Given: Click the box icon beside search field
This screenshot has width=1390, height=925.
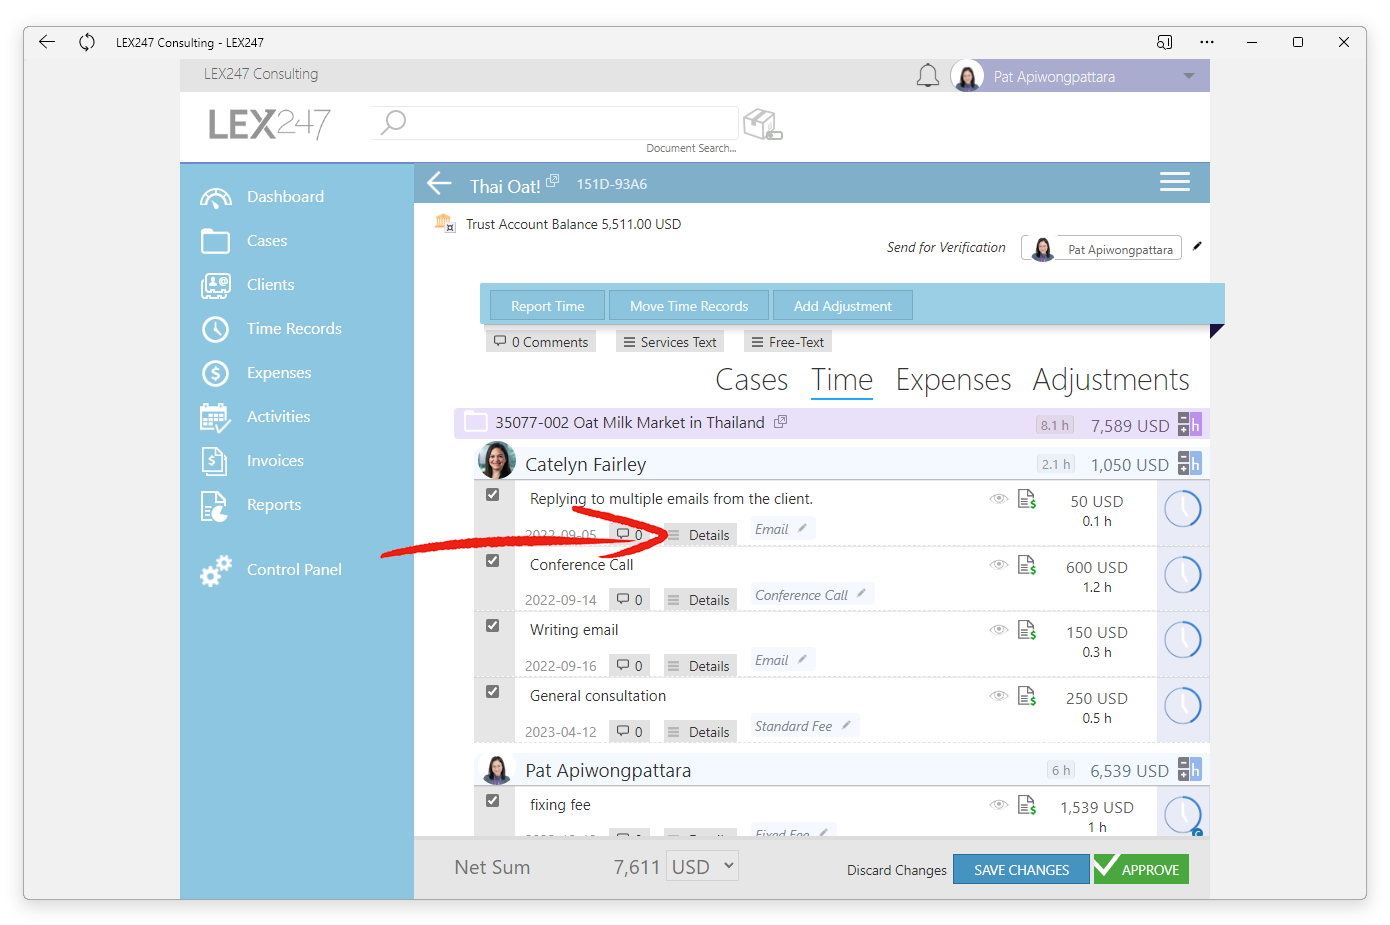Looking at the screenshot, I should coord(762,124).
